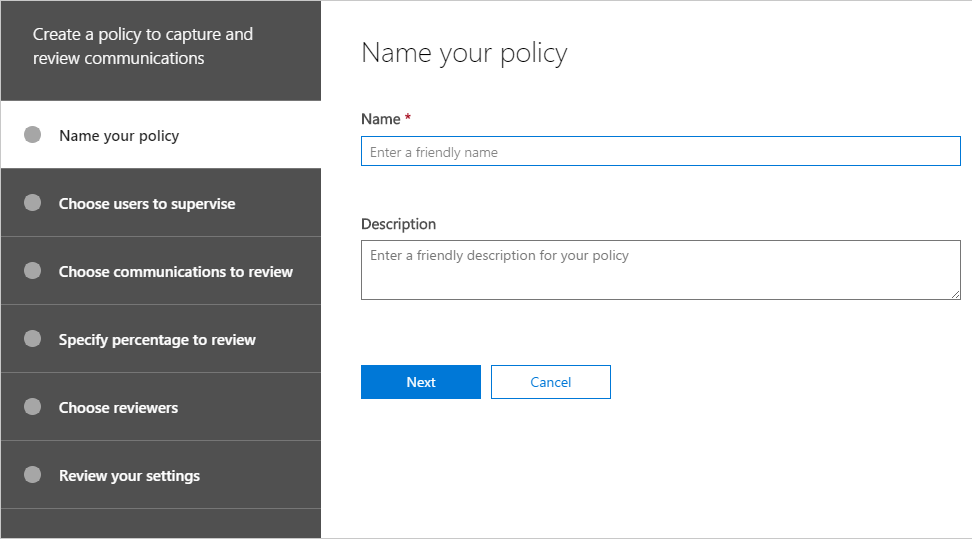Select the Name your policy step
Viewport: 972px width, 539px height.
(161, 135)
